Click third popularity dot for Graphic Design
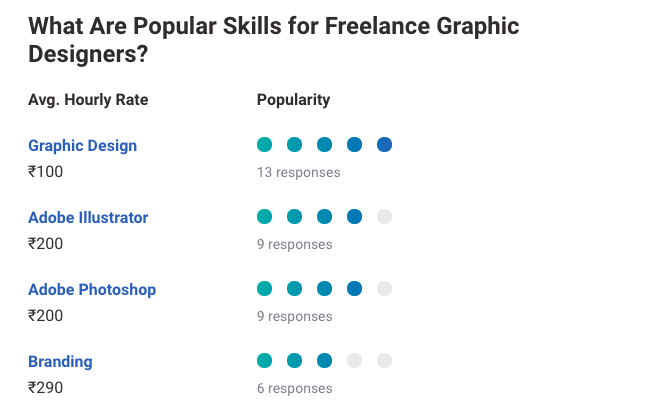The width and height of the screenshot is (653, 418). pyautogui.click(x=324, y=145)
